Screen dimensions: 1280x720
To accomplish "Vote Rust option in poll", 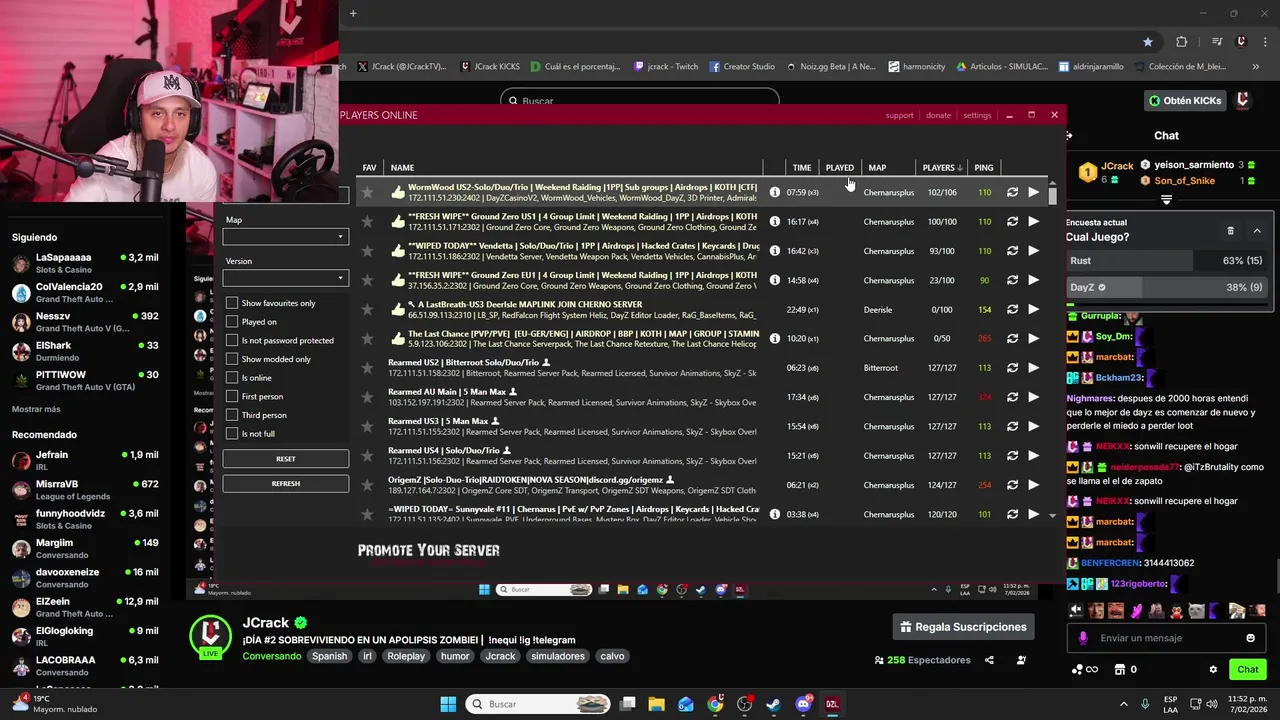I will coord(1167,261).
